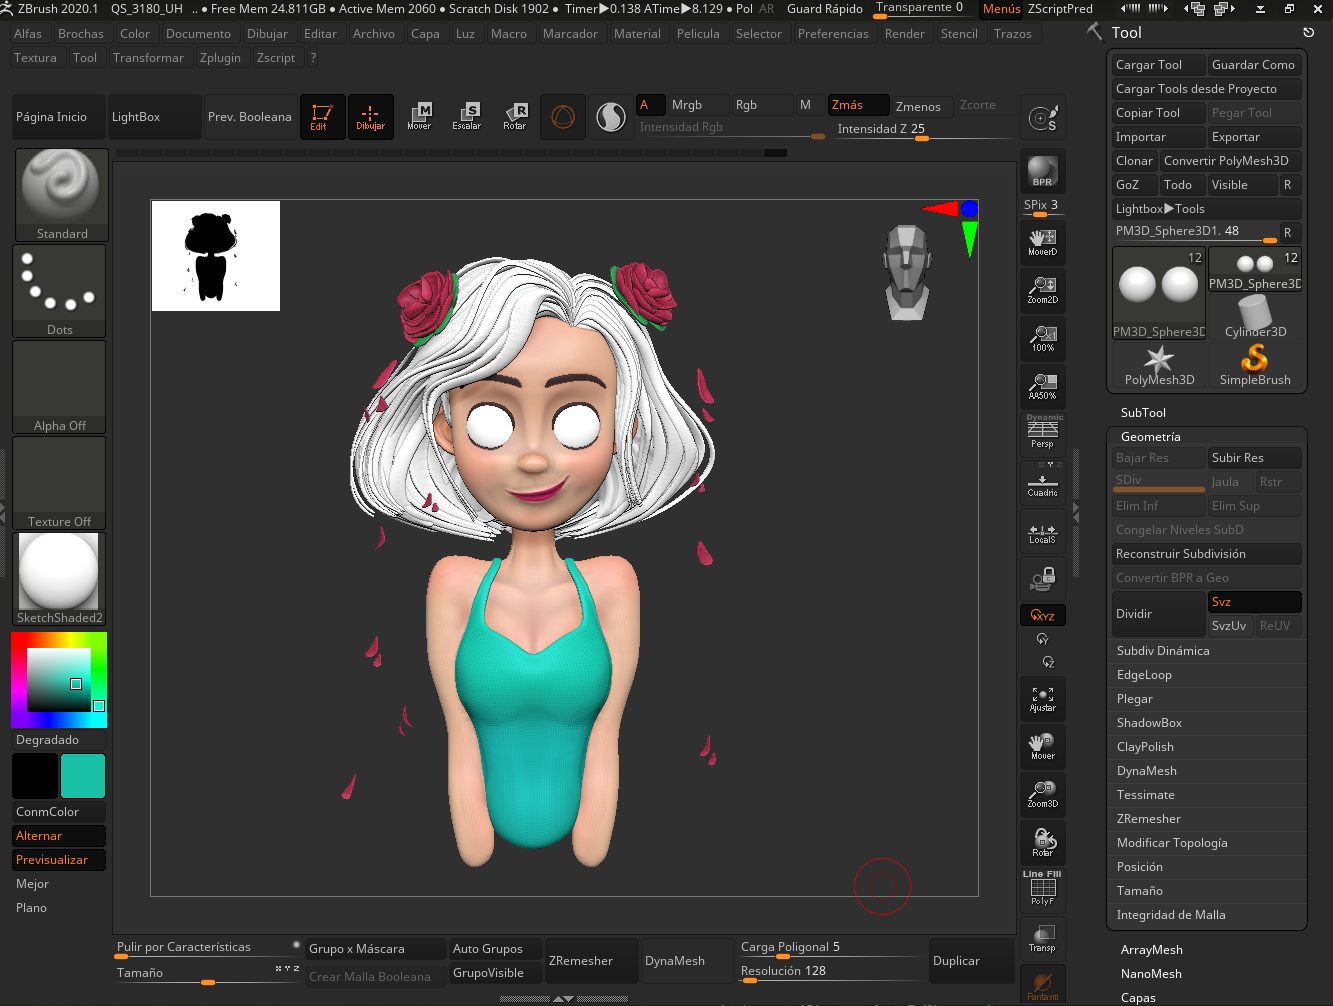Viewport: 1333px width, 1006px height.
Task: Click the Ajustar frame icon
Action: coord(1042,699)
